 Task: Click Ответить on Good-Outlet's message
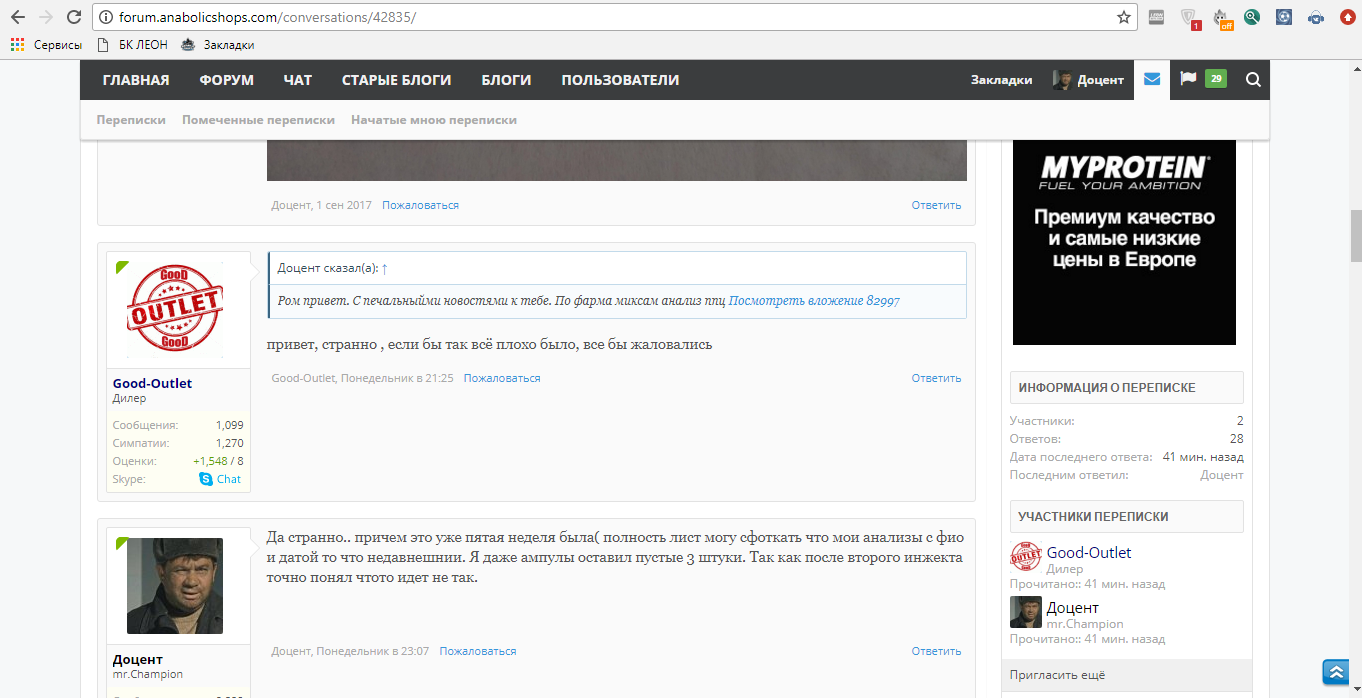[936, 378]
